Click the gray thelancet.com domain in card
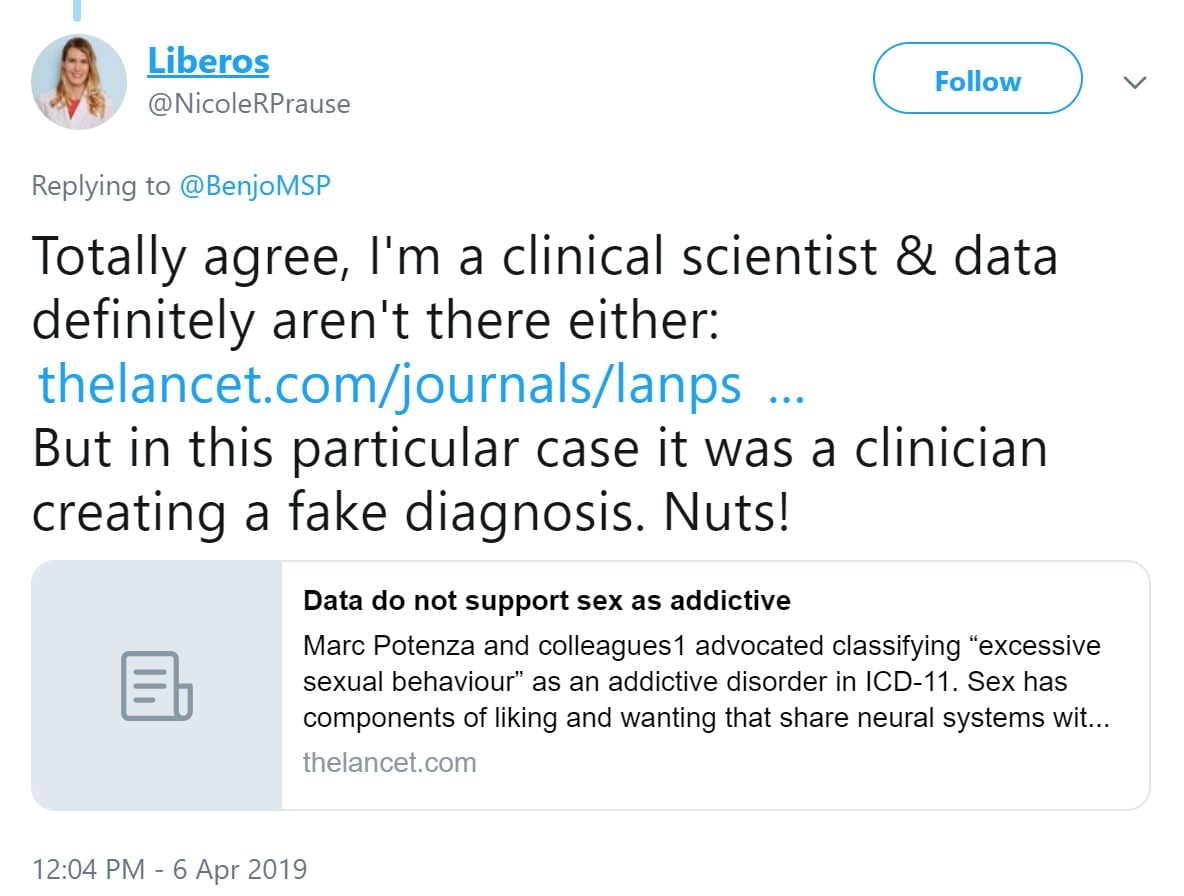The image size is (1184, 896). [x=389, y=763]
